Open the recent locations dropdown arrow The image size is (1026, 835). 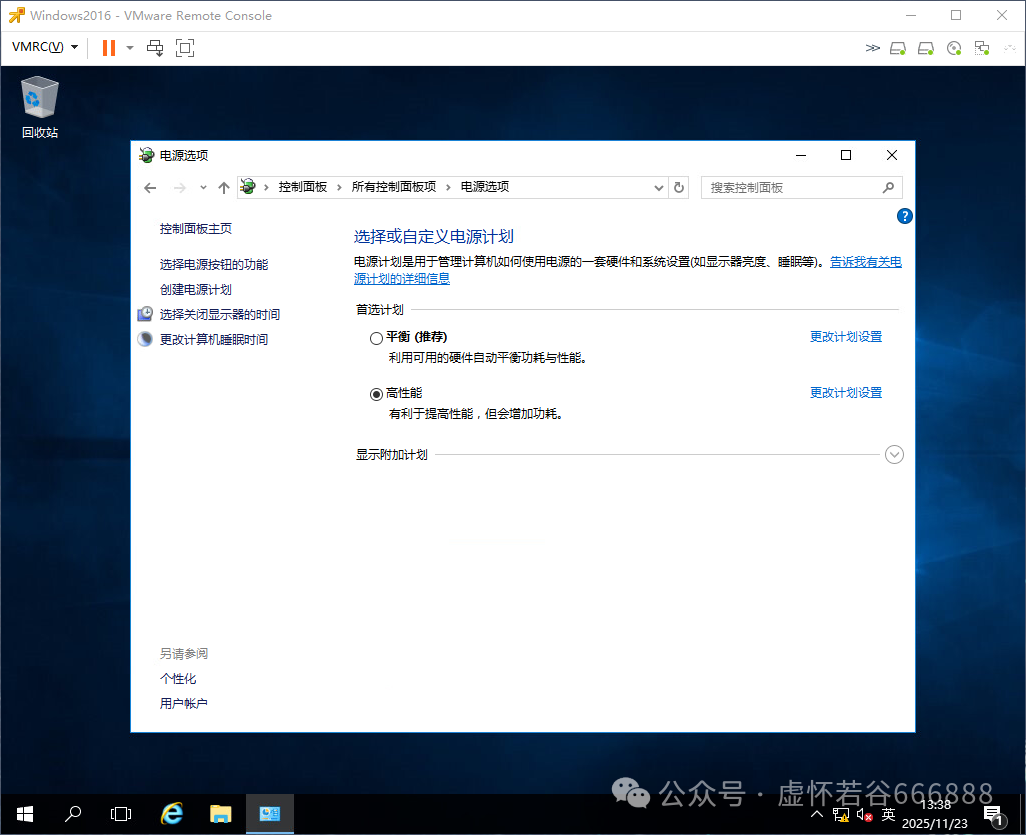pos(203,188)
